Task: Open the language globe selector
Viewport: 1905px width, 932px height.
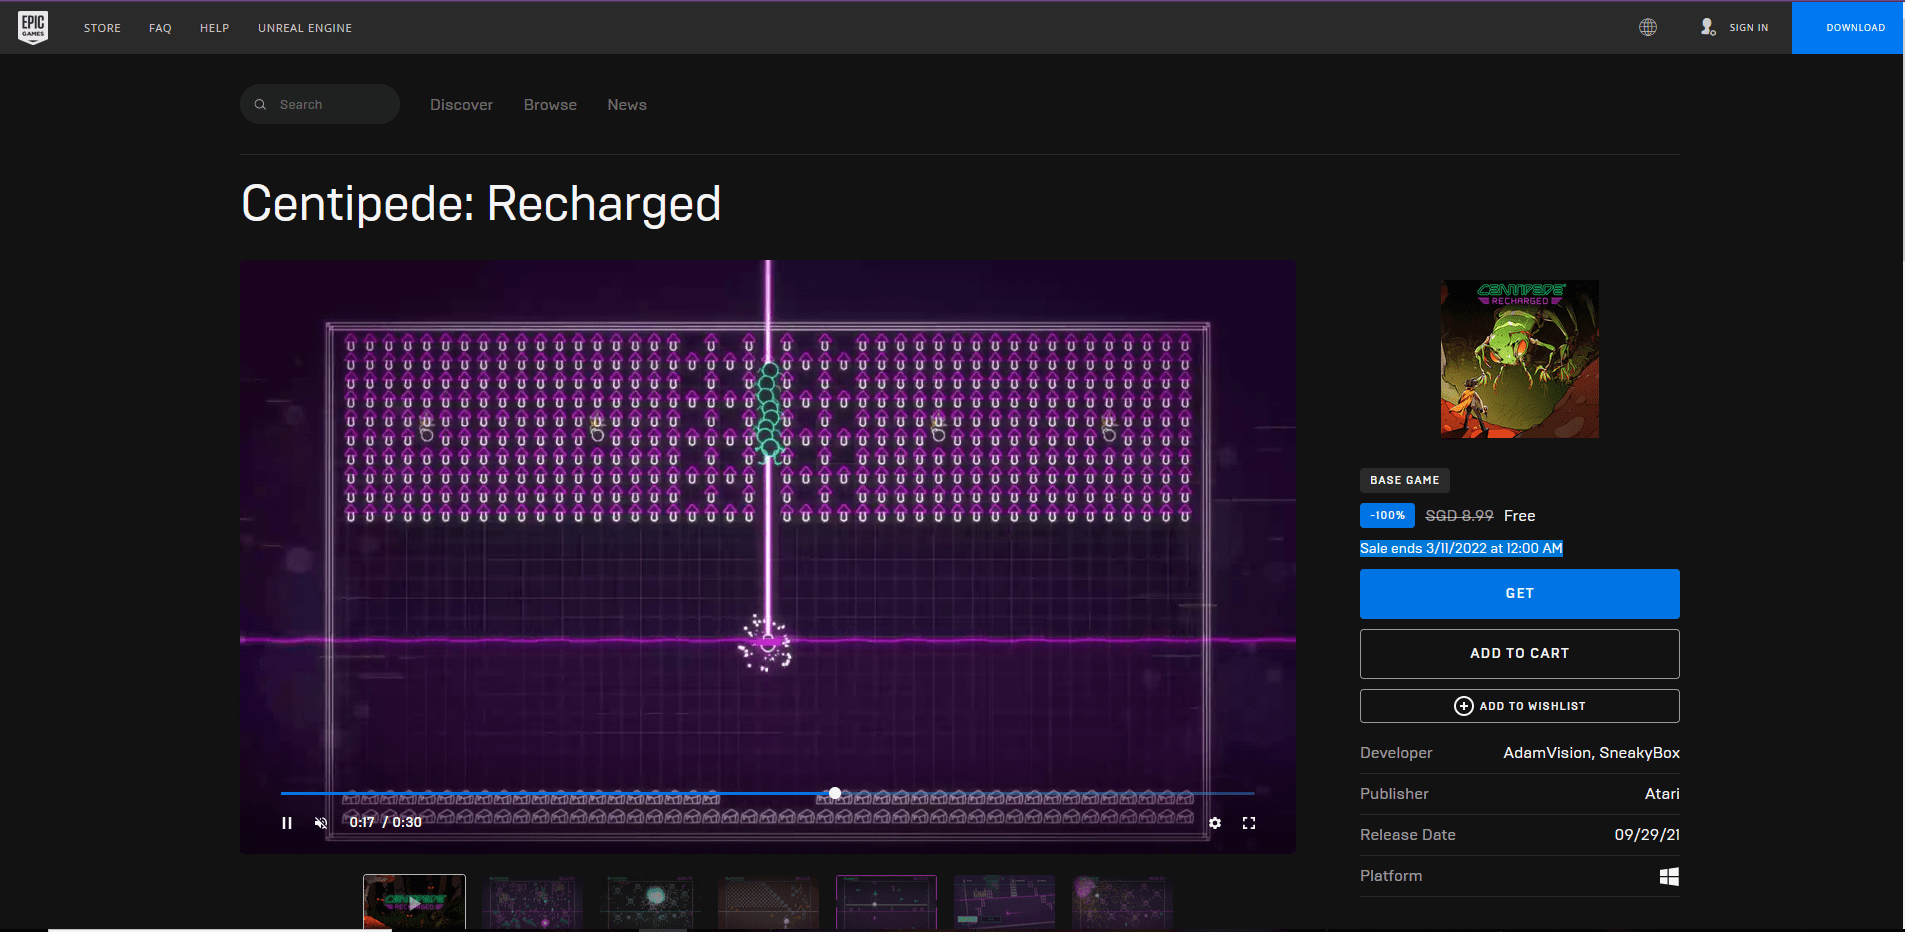Action: 1648,27
